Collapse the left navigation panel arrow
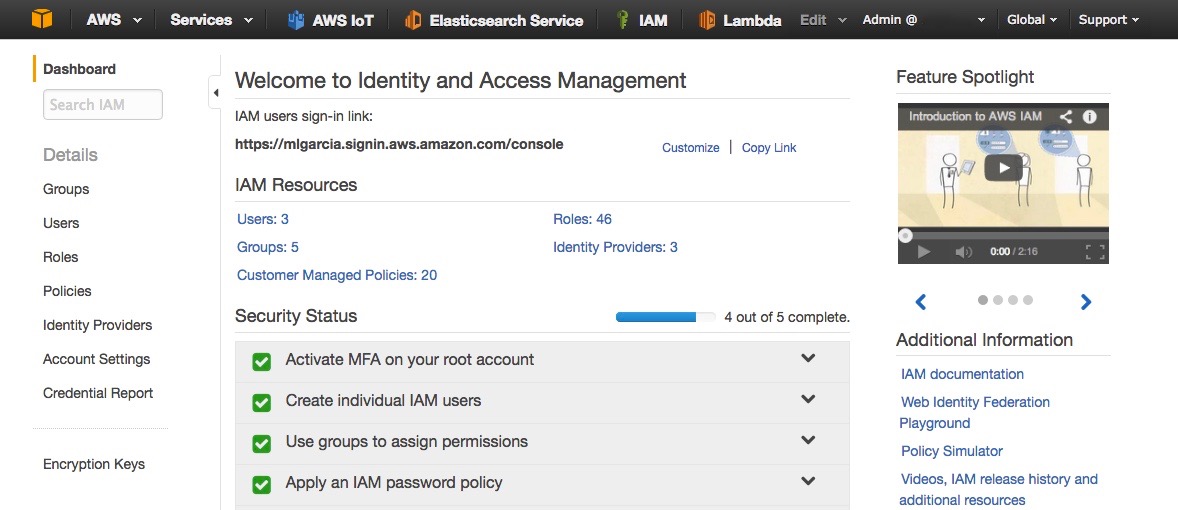 (x=215, y=93)
